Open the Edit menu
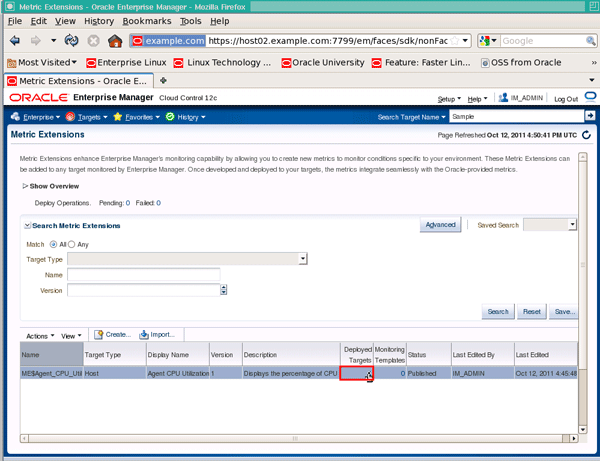The height and width of the screenshot is (461, 600). [x=39, y=21]
